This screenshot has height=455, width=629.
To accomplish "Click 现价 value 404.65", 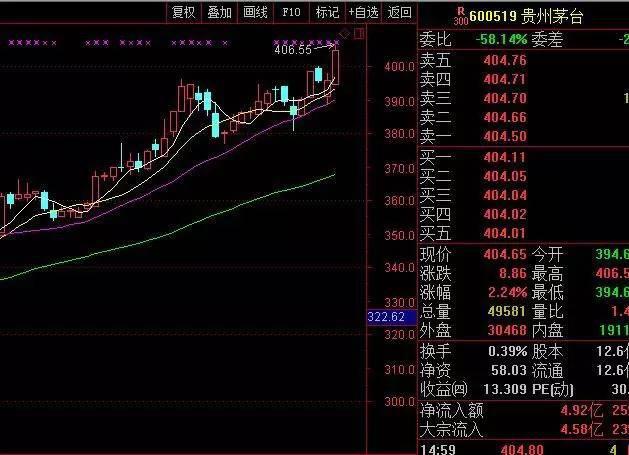I will point(505,254).
